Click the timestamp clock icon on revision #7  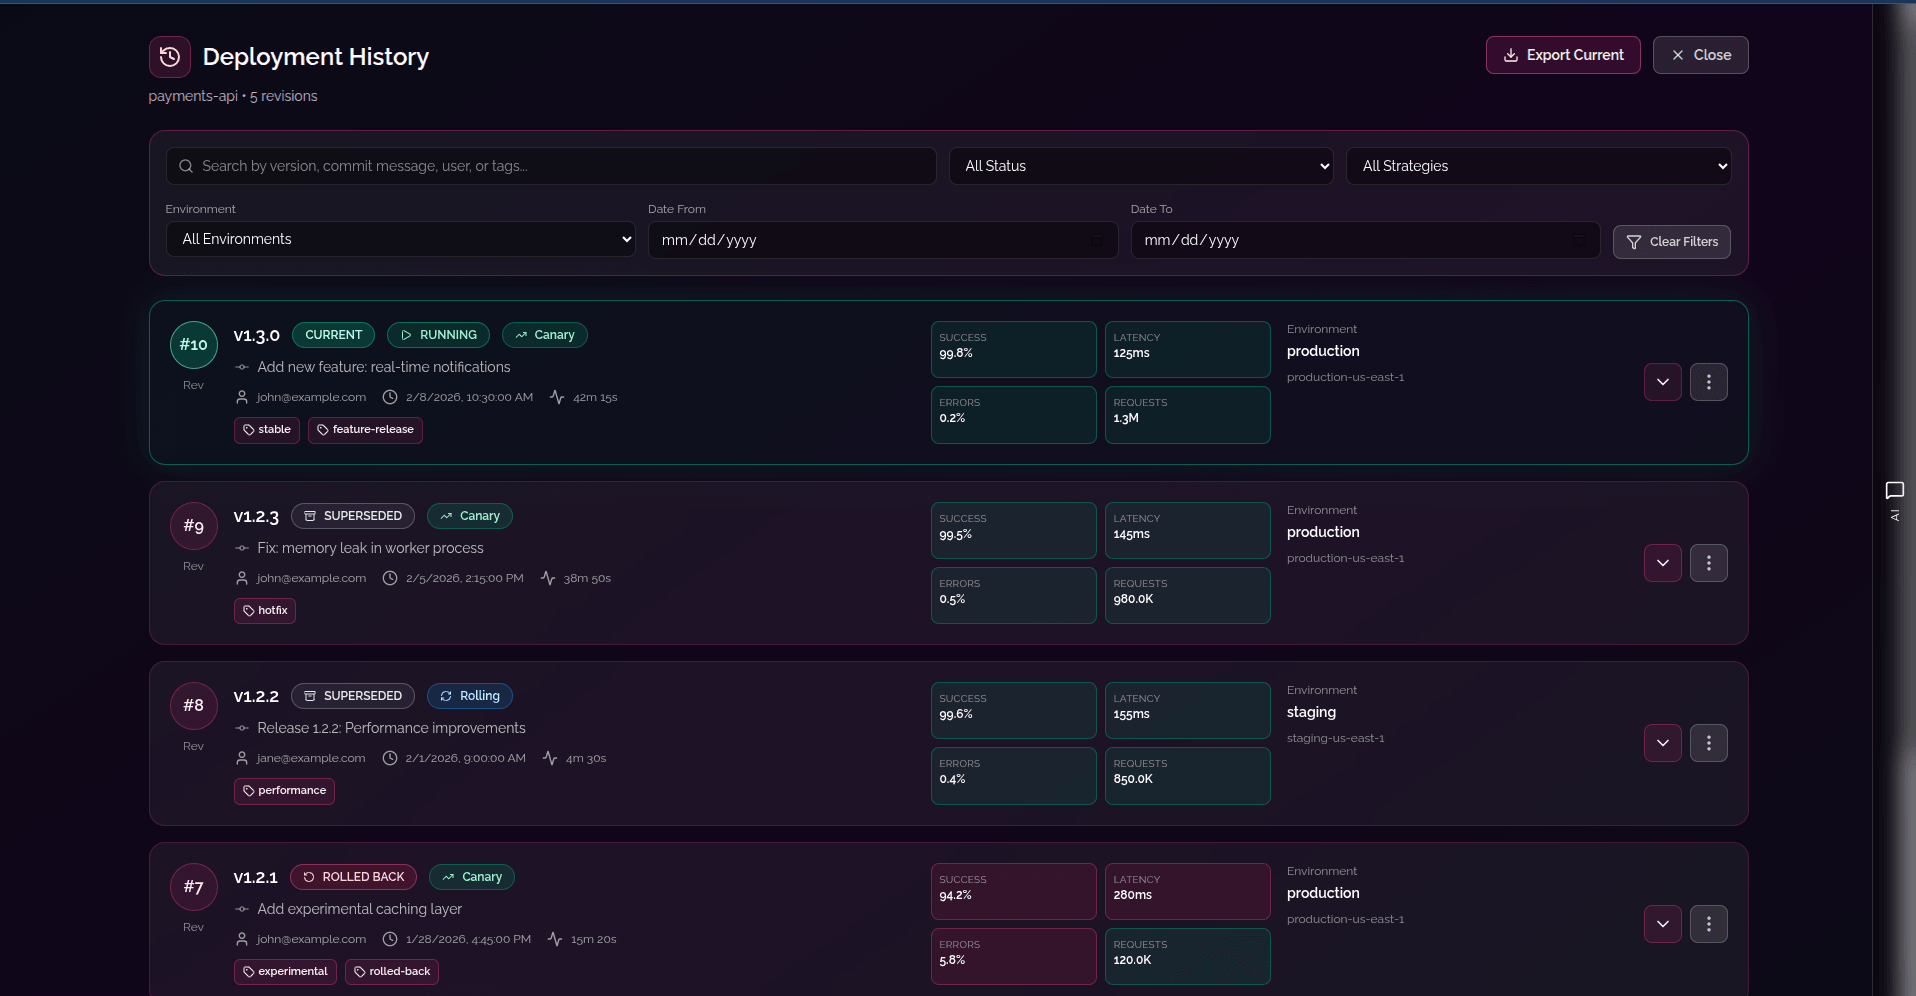pos(389,939)
